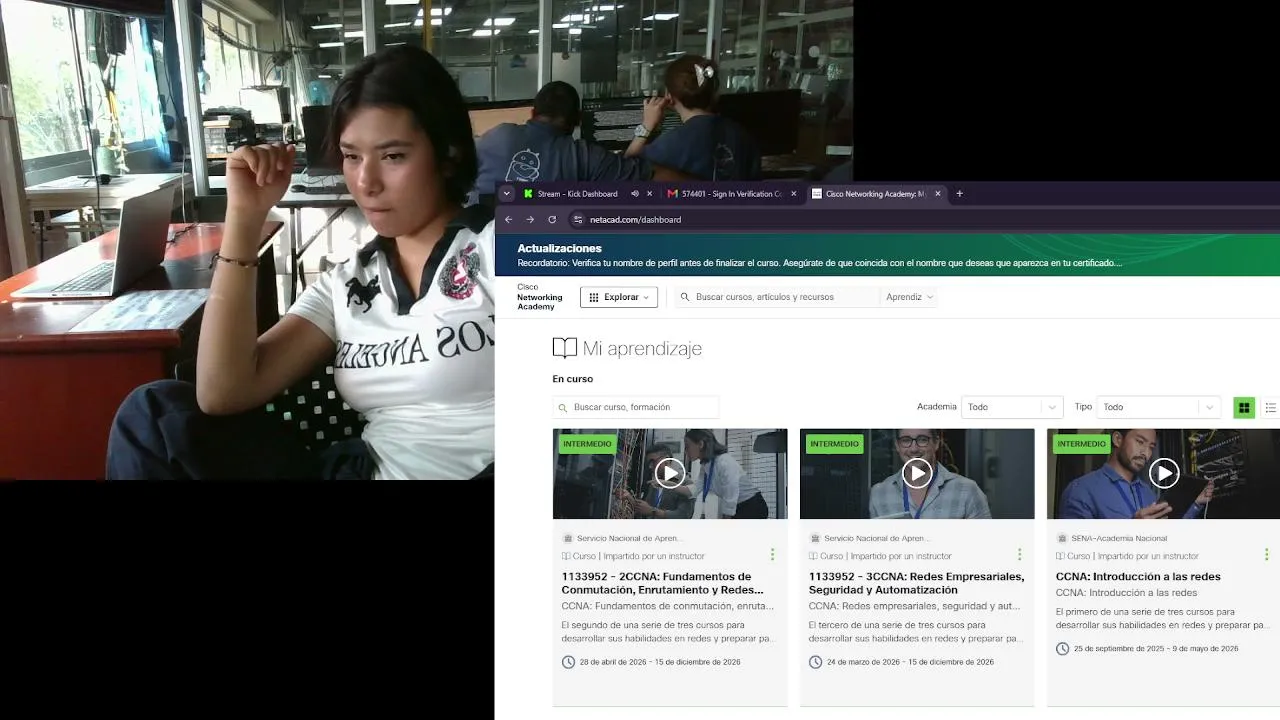Open a new browser tab
Viewport: 1280px width, 720px height.
pyautogui.click(x=959, y=194)
